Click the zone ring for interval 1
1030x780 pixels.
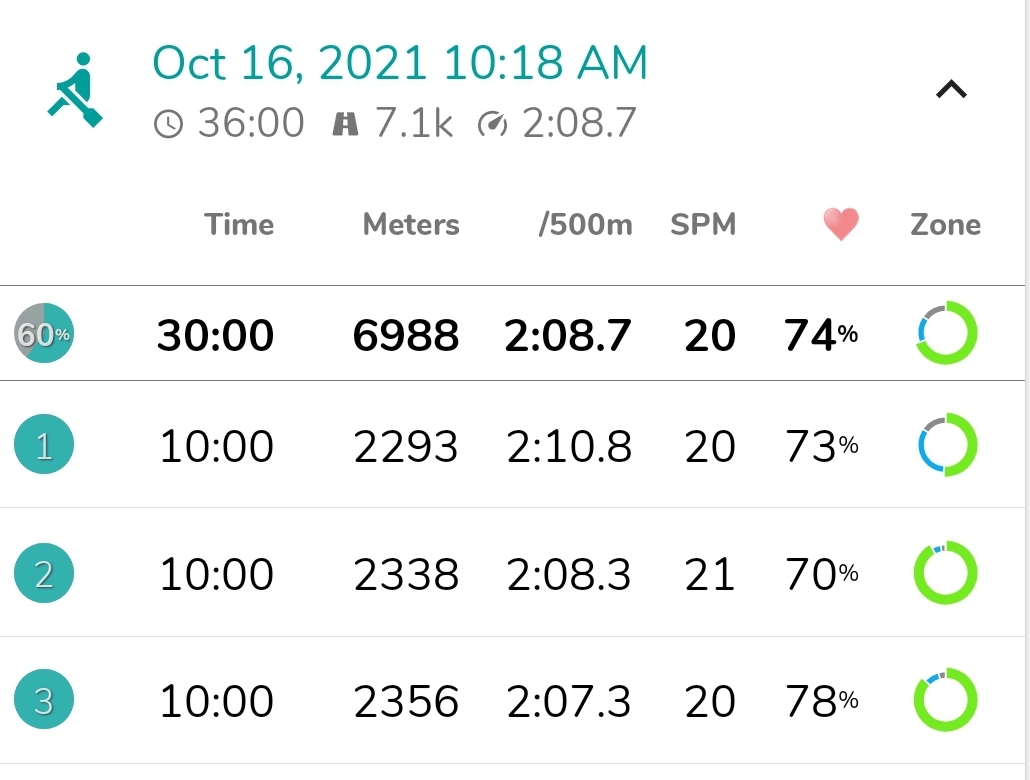[947, 444]
